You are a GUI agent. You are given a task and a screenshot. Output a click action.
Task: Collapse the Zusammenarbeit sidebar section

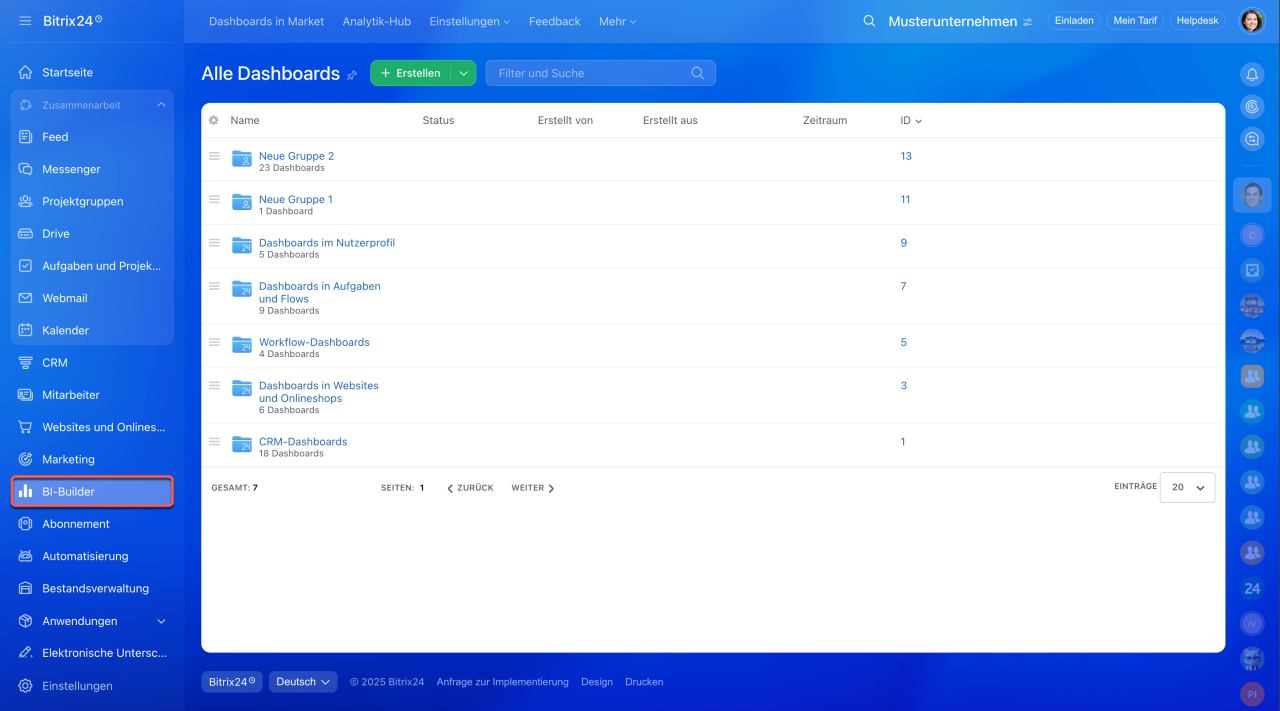(161, 105)
